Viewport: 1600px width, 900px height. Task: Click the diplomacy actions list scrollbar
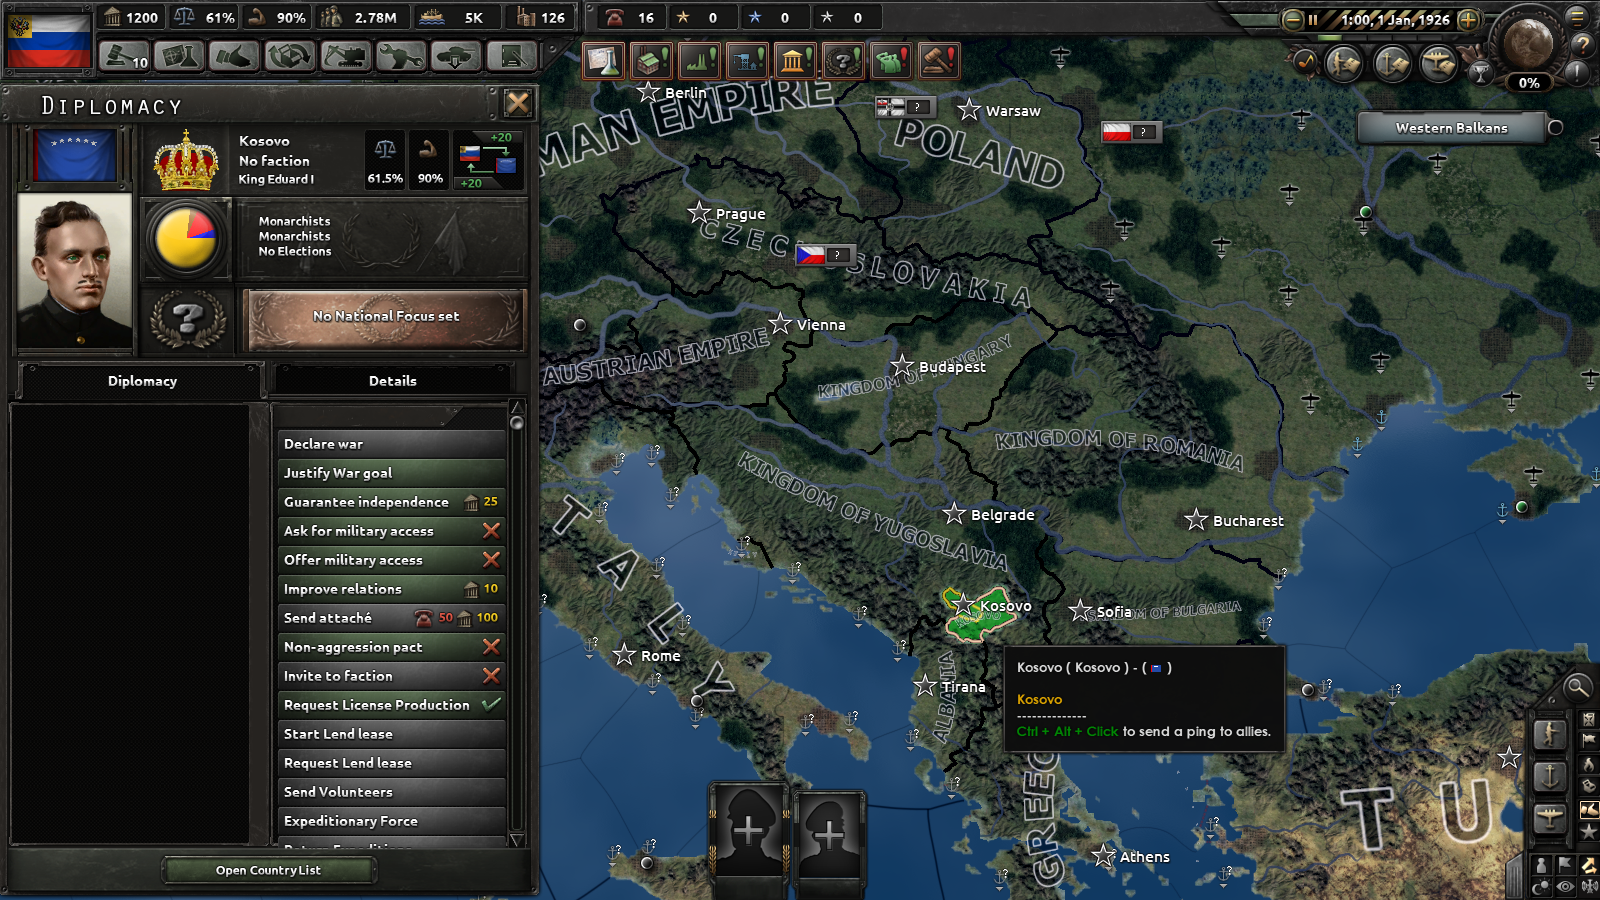[517, 620]
